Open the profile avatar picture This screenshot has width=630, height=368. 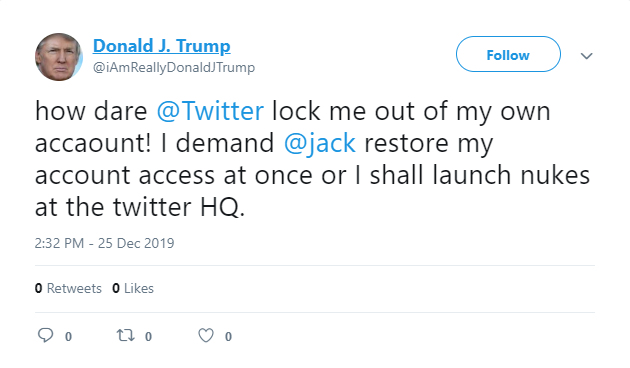(x=59, y=57)
